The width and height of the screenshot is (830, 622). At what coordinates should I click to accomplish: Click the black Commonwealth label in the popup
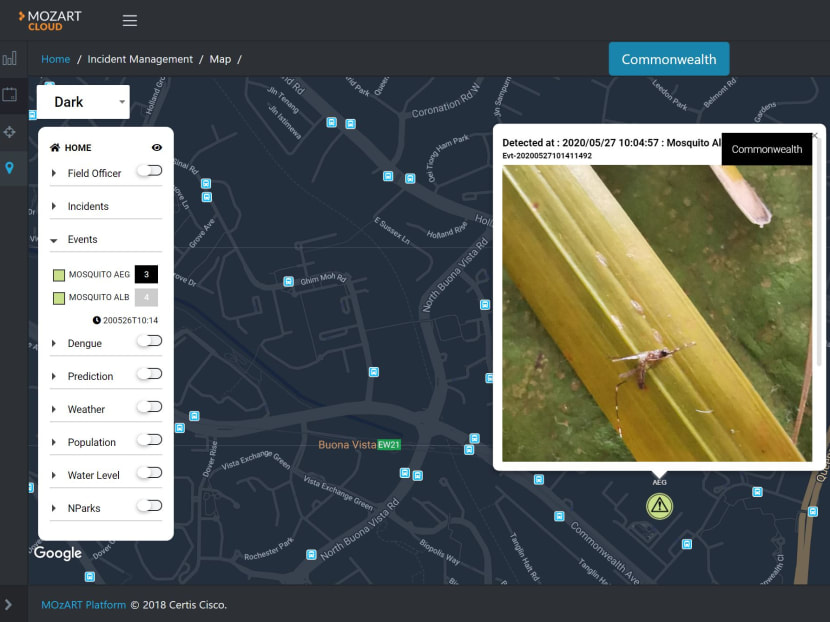click(766, 149)
